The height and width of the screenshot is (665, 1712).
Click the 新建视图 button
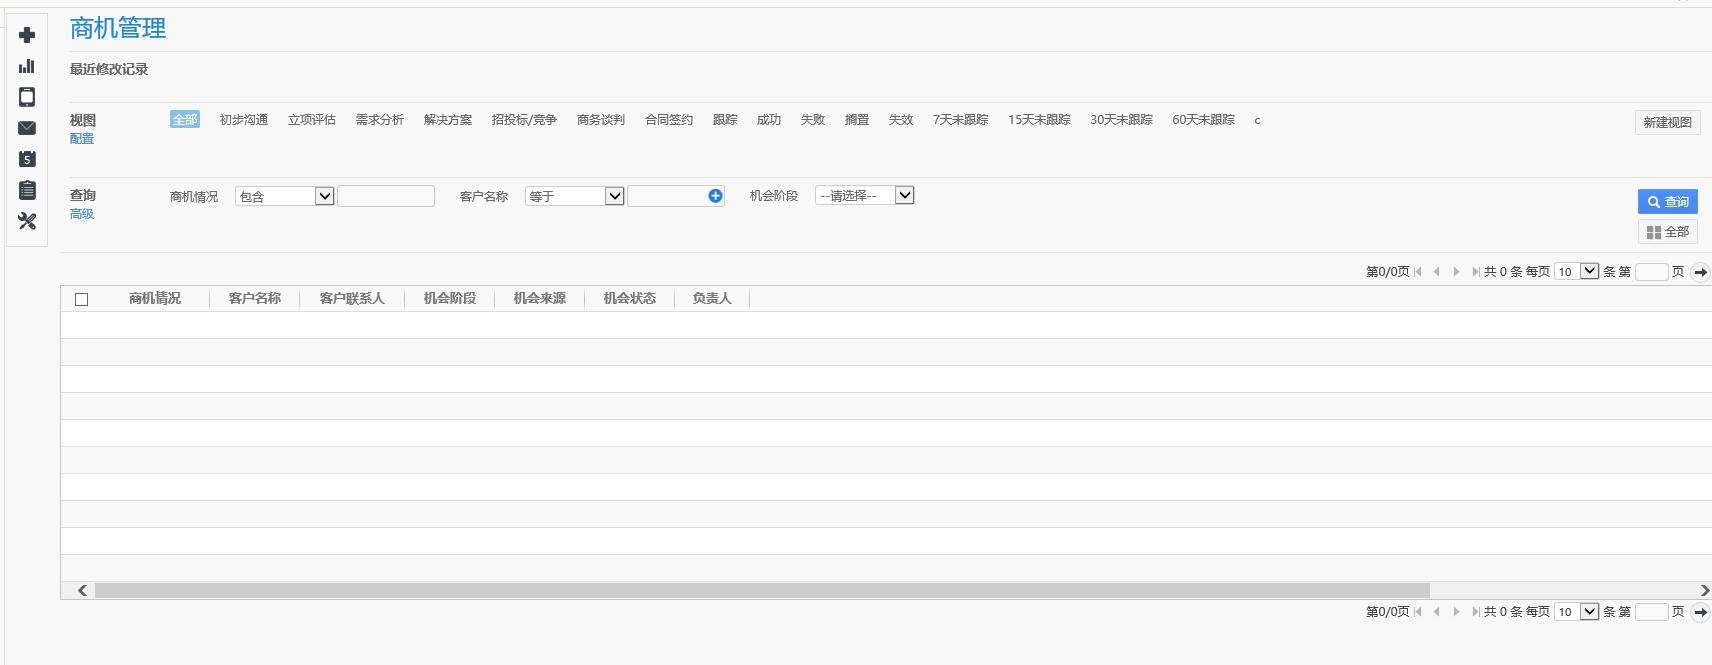point(1667,122)
